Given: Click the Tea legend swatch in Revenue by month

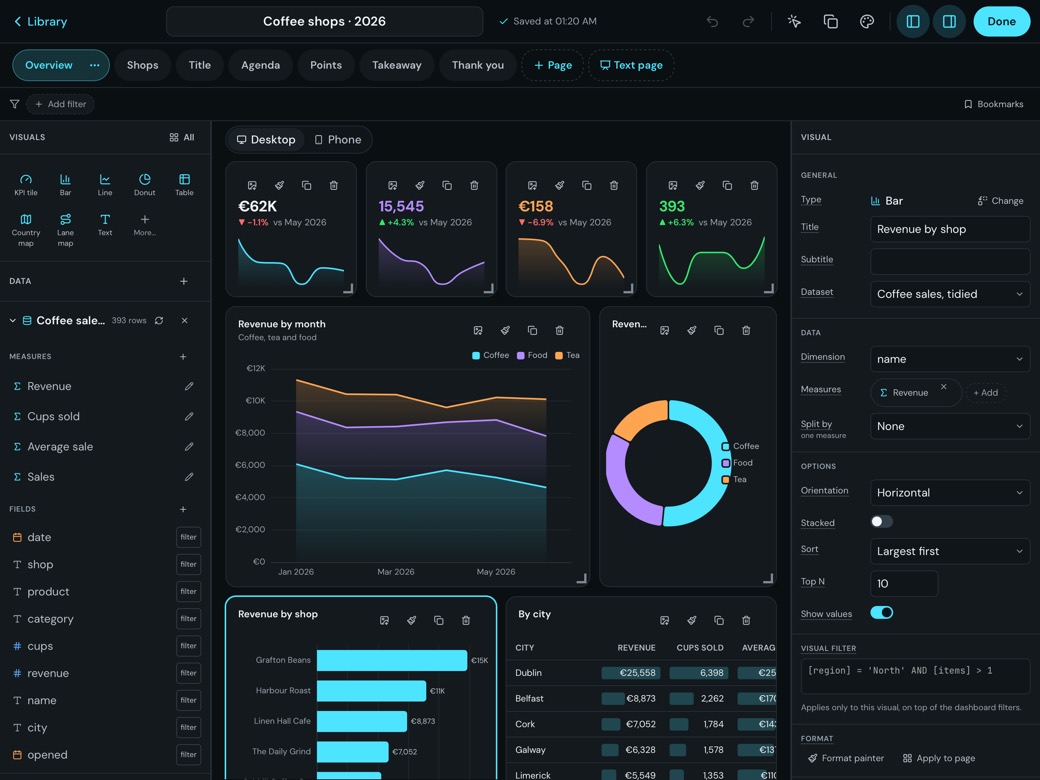Looking at the screenshot, I should coord(559,356).
